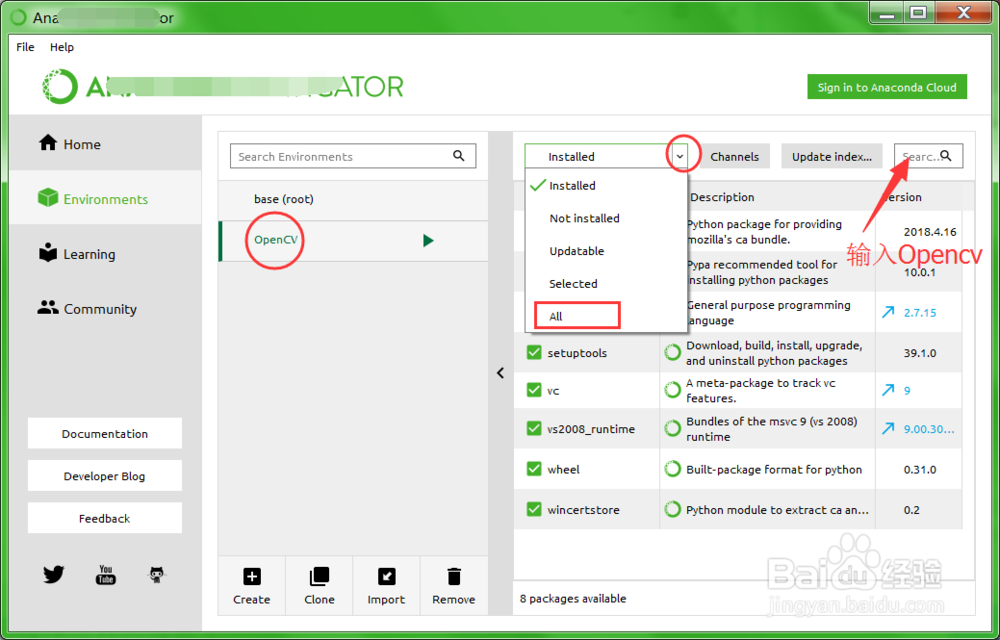1000x640 pixels.
Task: Click the Clone environment button
Action: [x=319, y=586]
